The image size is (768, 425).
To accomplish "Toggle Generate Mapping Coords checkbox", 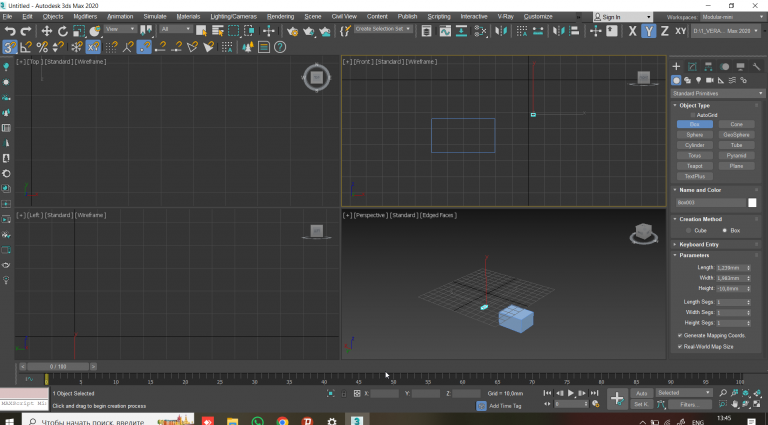I will pos(680,335).
